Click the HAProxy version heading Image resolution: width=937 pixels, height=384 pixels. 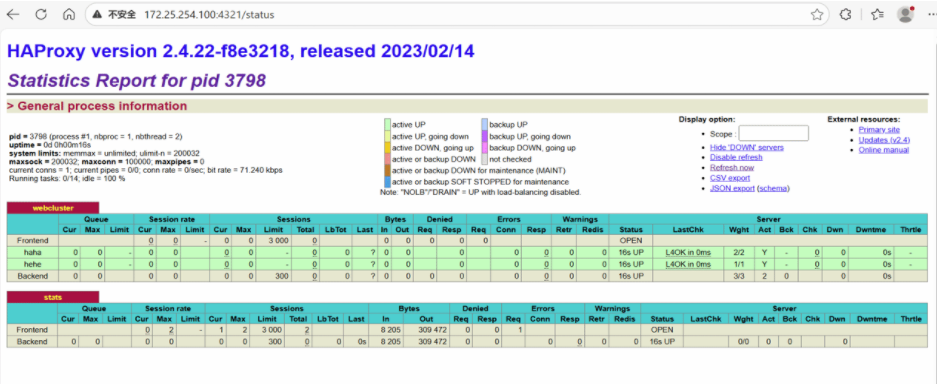click(x=241, y=51)
